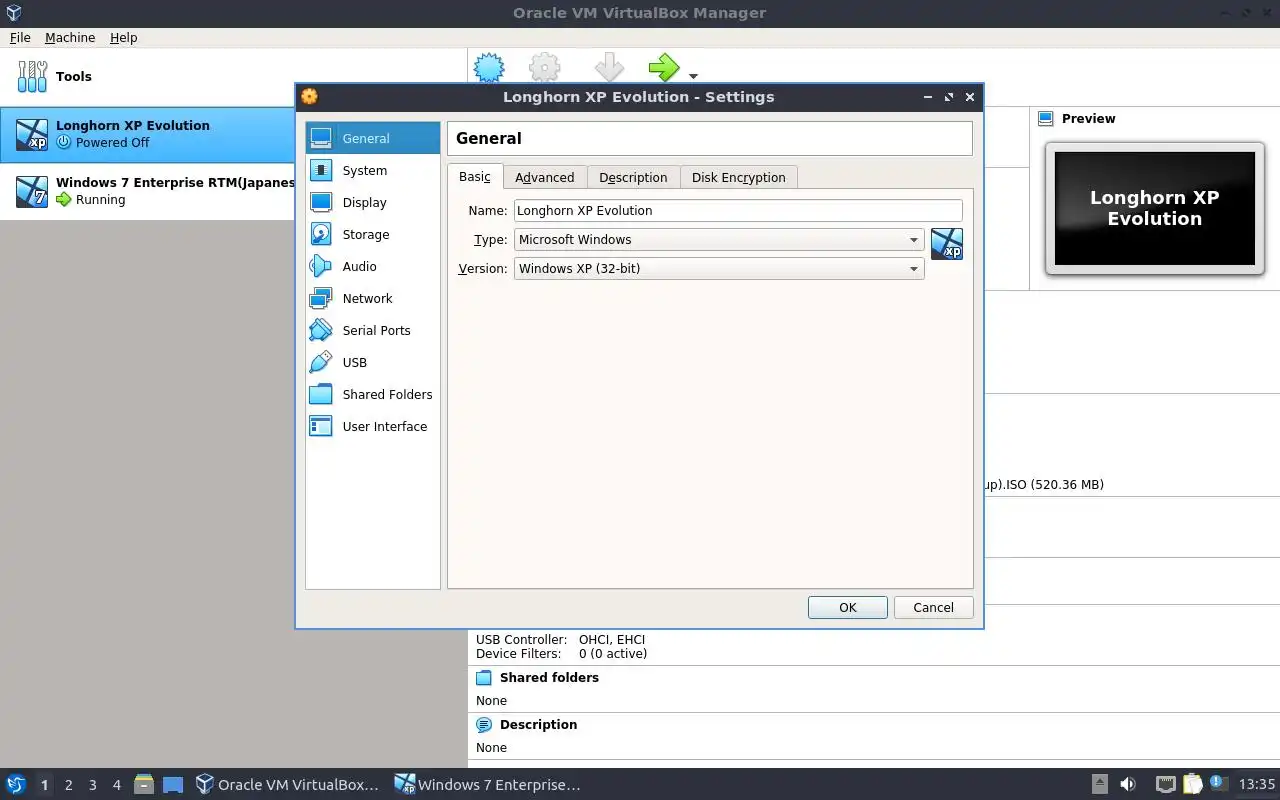The image size is (1280, 800).
Task: Open Shared Folders in the settings sidebar
Action: 373,394
